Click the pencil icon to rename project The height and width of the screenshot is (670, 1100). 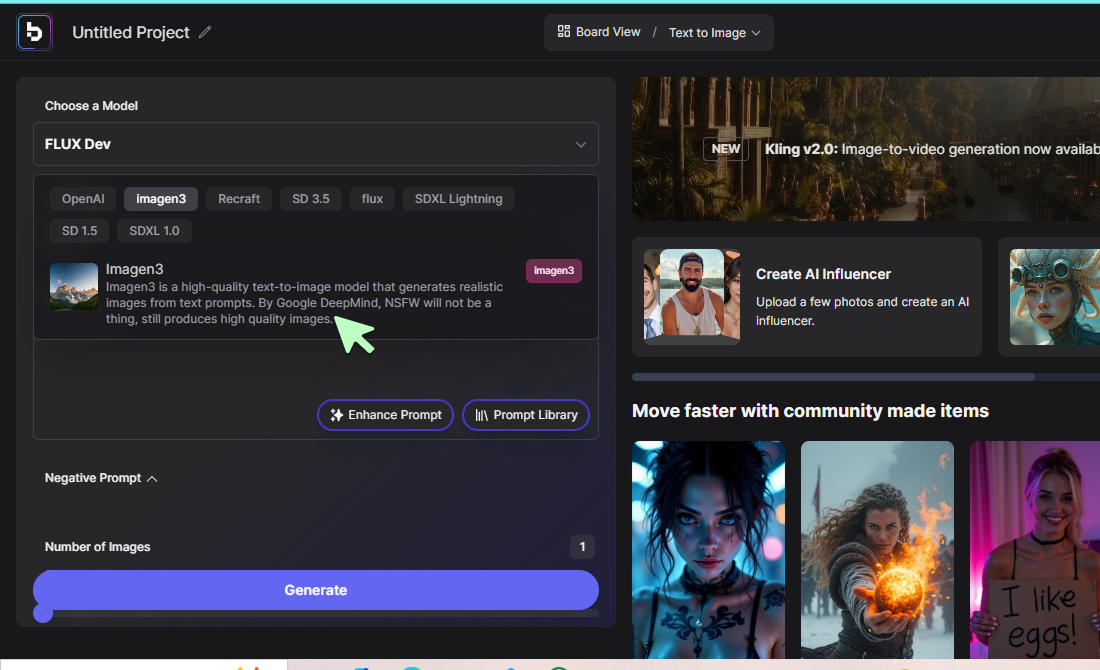coord(205,32)
